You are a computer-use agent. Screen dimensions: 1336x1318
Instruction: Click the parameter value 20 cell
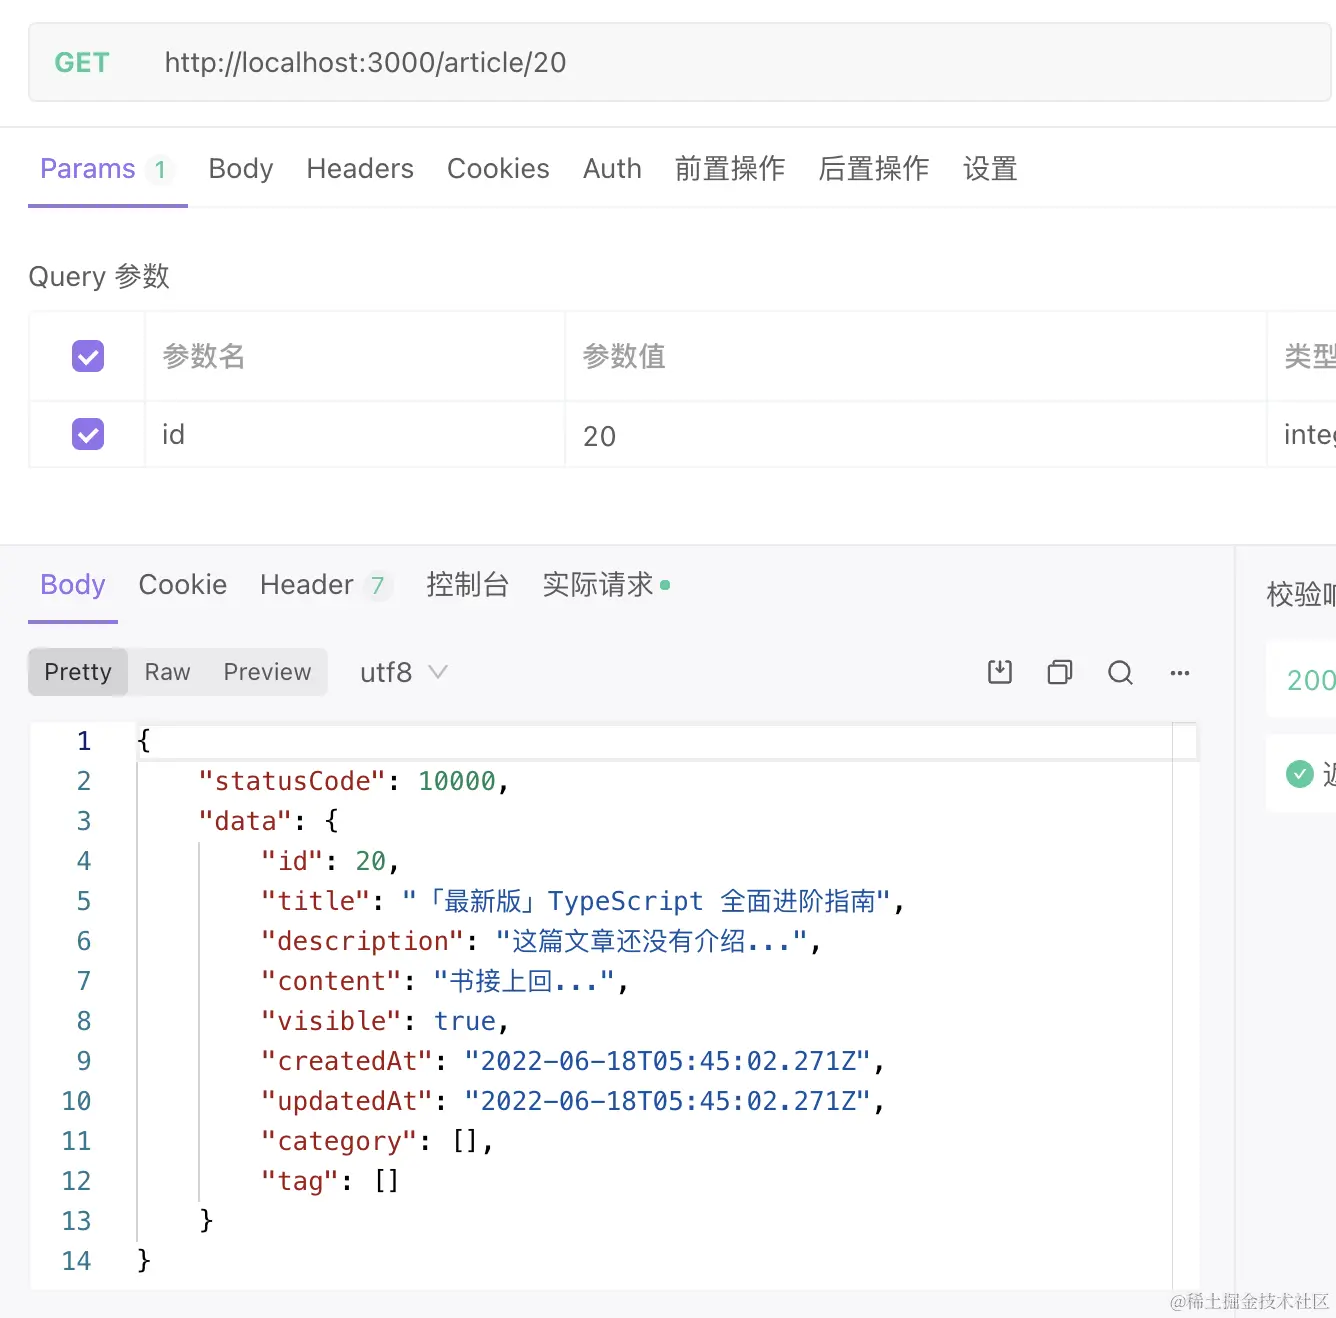click(915, 435)
